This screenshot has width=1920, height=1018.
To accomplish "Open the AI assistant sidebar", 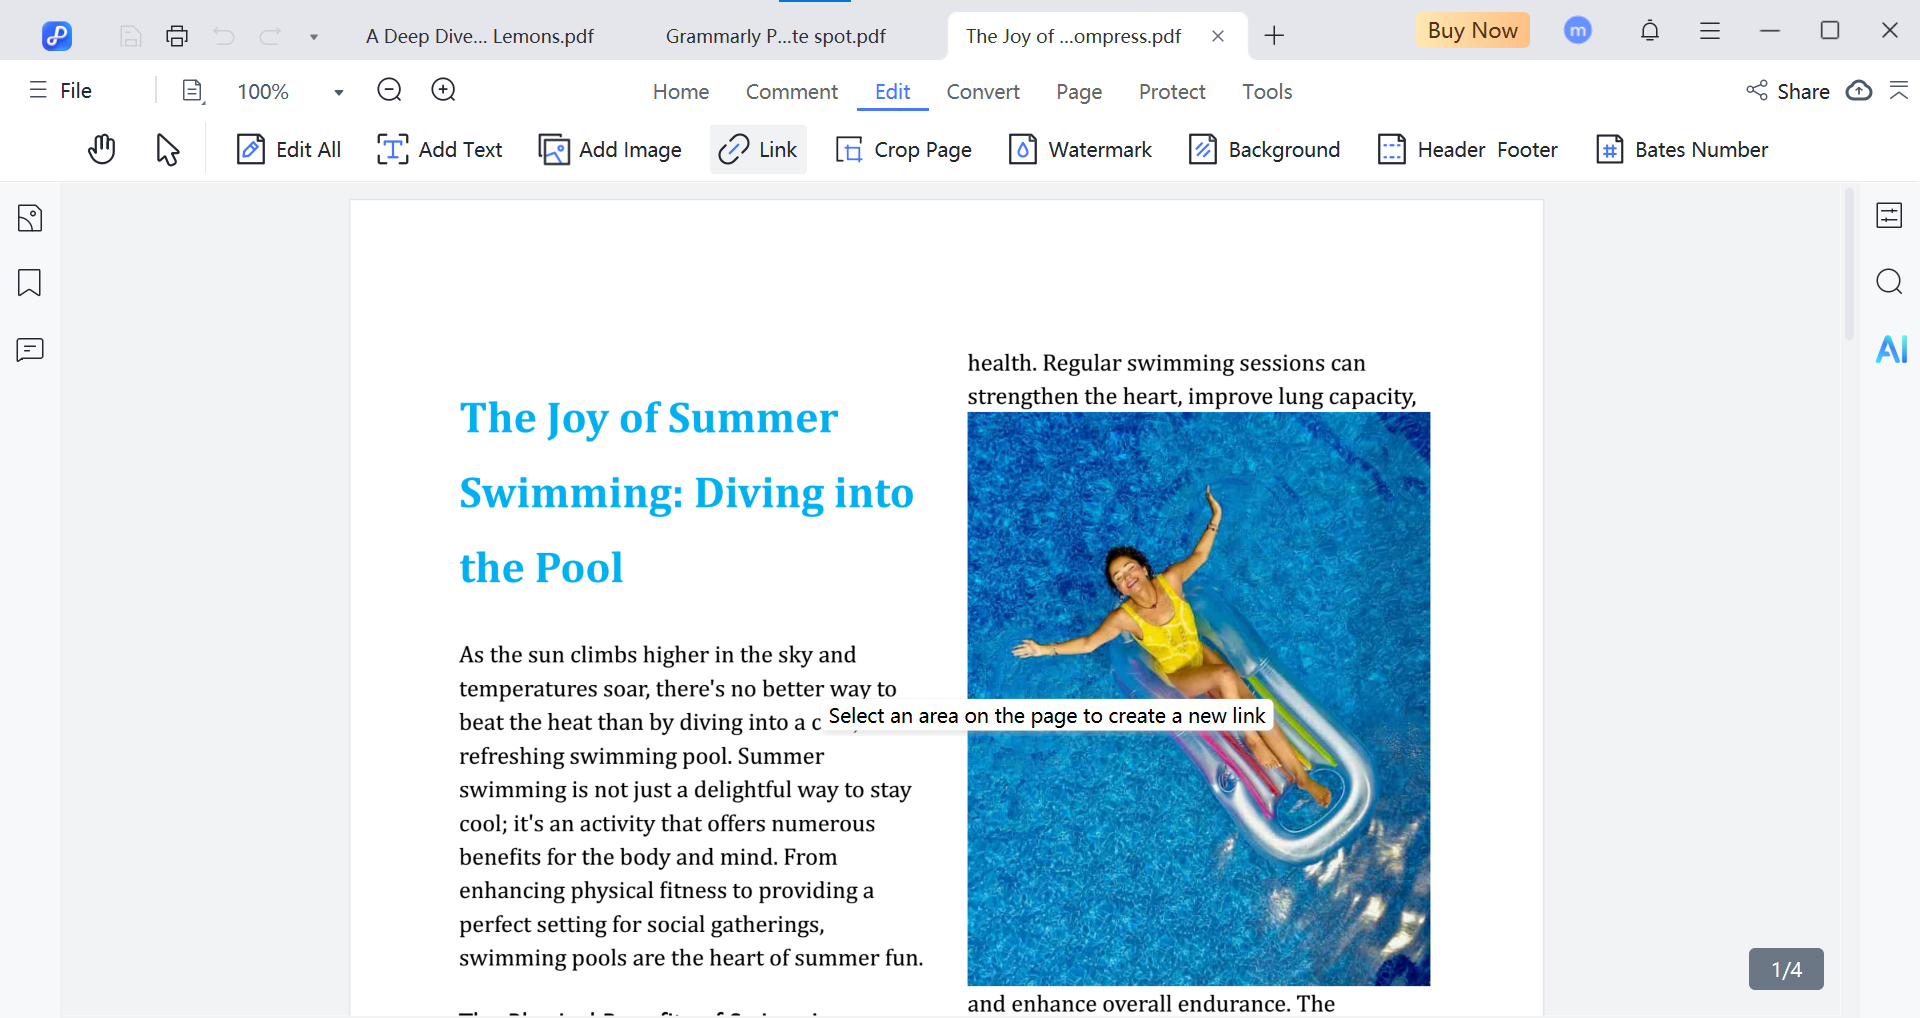I will (x=1890, y=349).
